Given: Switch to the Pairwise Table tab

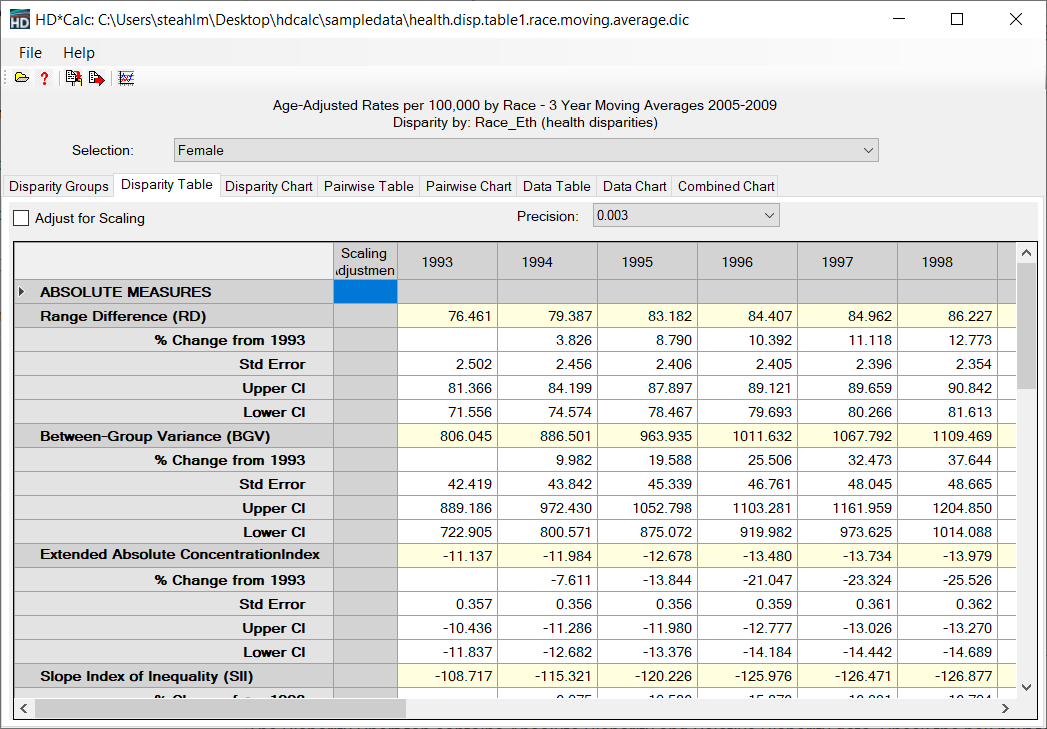Looking at the screenshot, I should pos(369,186).
